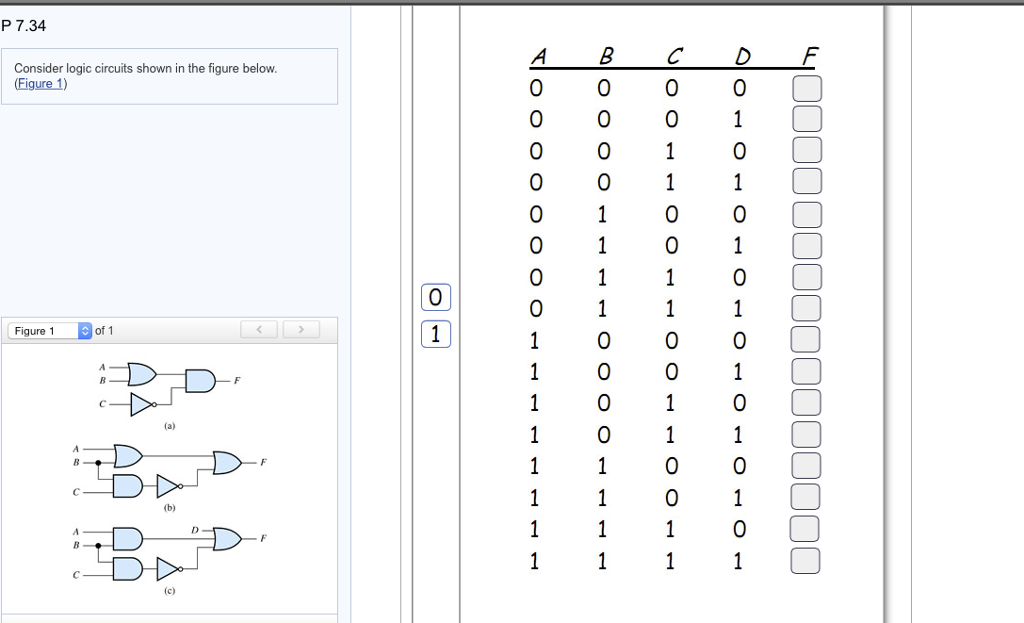Select the output OR gate in circuit (b)

tap(228, 463)
